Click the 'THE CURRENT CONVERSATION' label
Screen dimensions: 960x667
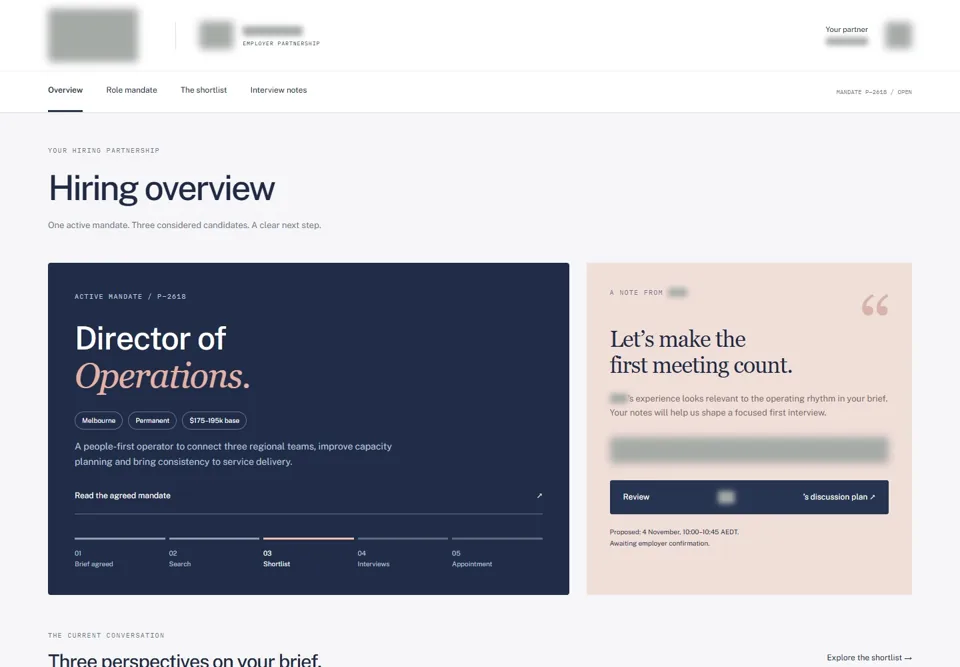pos(106,636)
